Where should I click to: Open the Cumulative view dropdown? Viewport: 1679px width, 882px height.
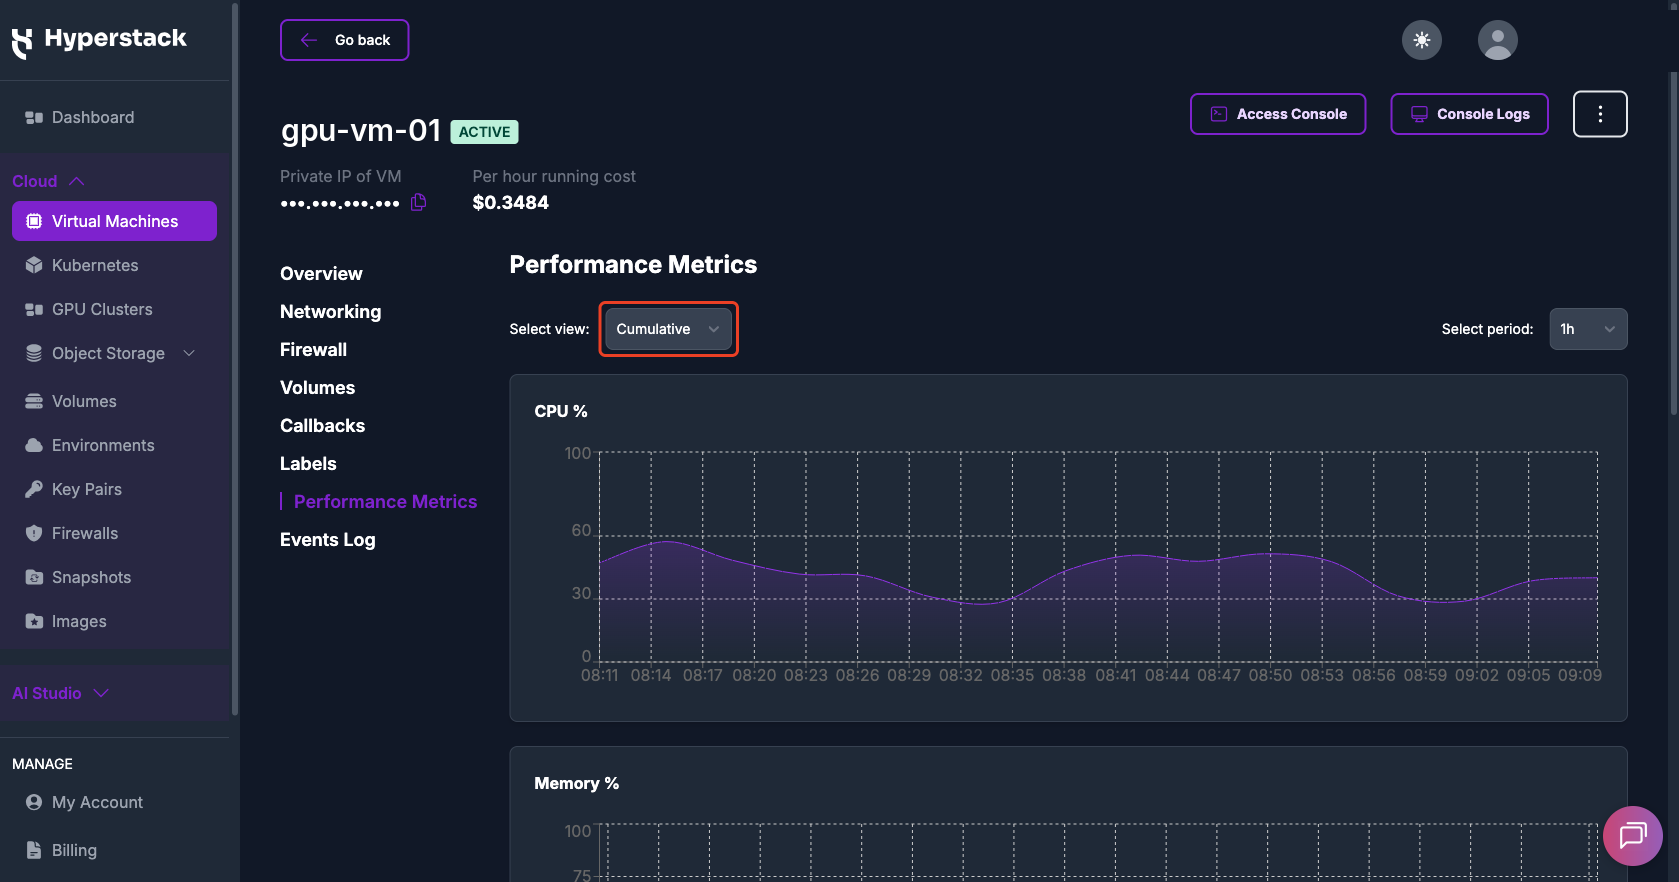click(x=668, y=329)
